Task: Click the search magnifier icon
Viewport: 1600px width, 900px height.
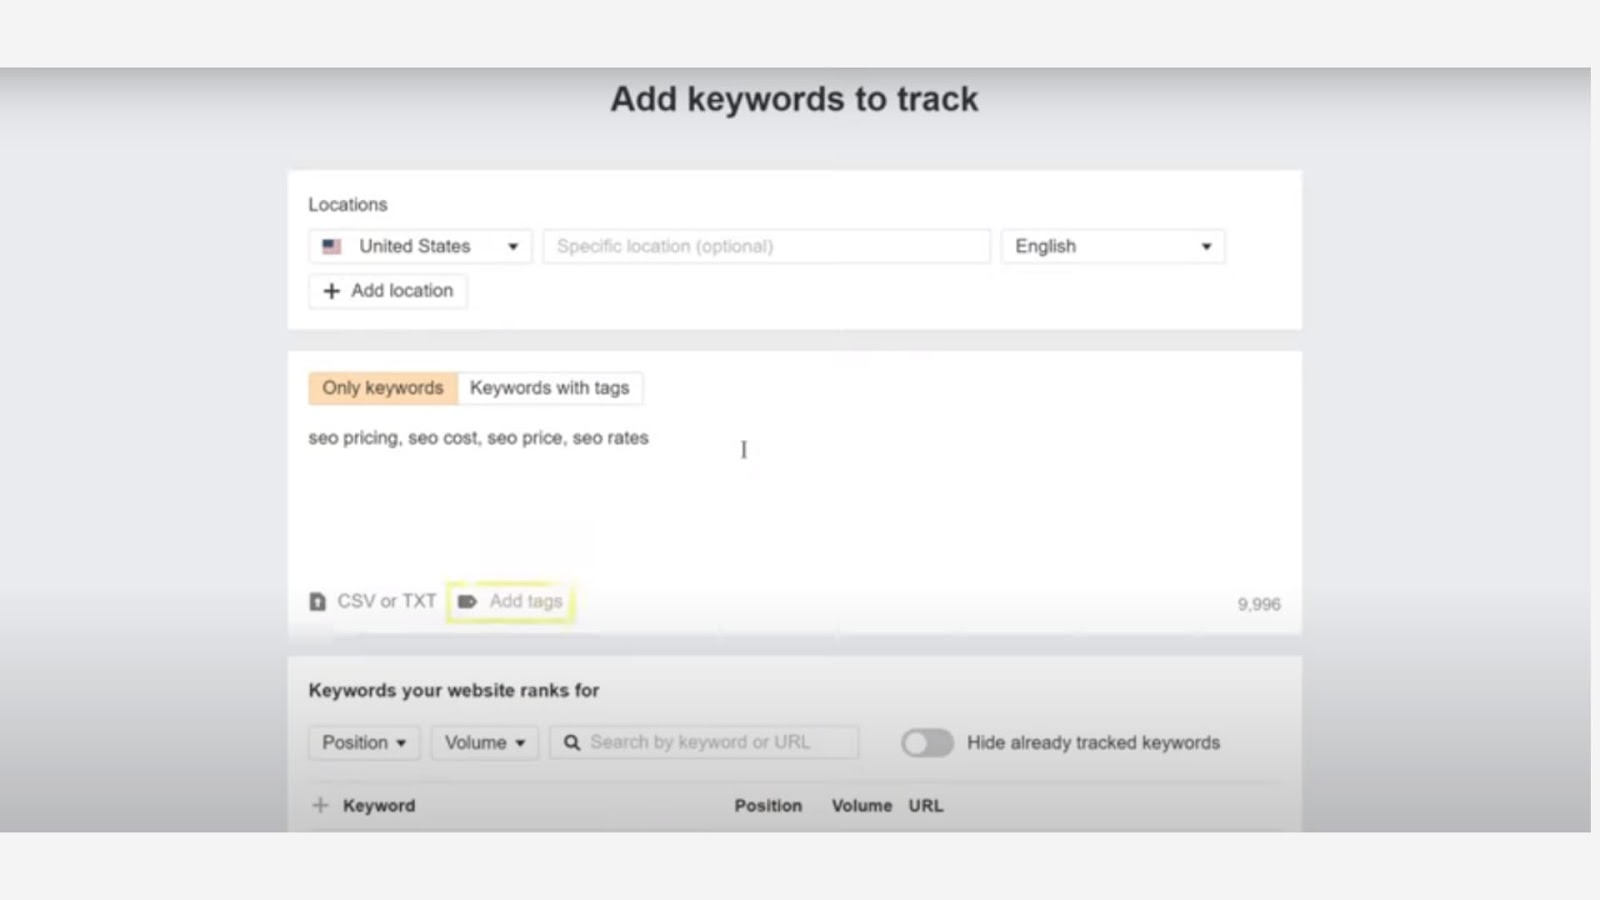Action: pyautogui.click(x=572, y=743)
